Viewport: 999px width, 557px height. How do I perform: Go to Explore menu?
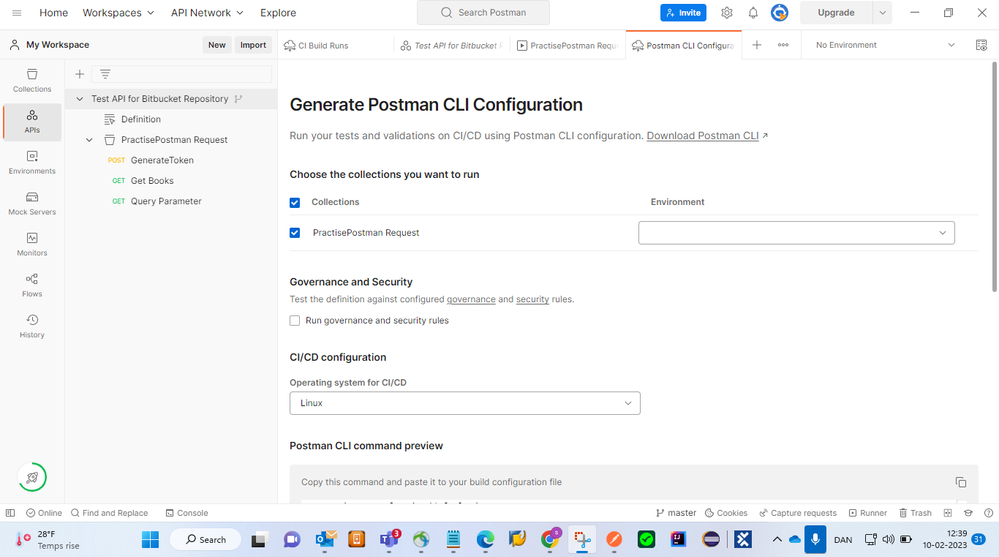278,13
